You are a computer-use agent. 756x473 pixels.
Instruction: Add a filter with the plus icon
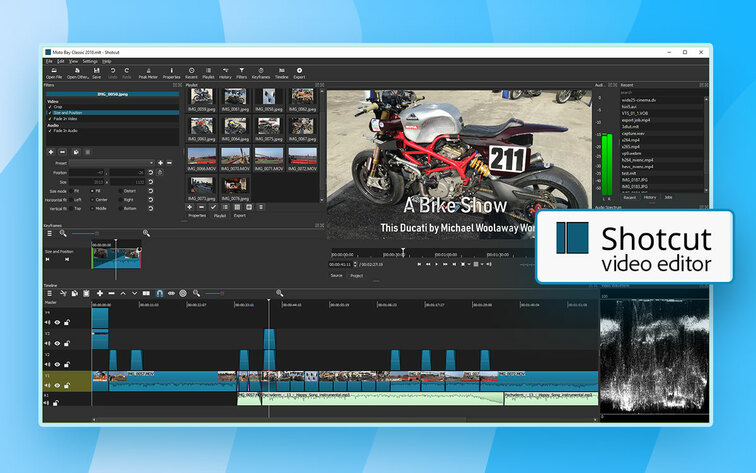coord(51,152)
